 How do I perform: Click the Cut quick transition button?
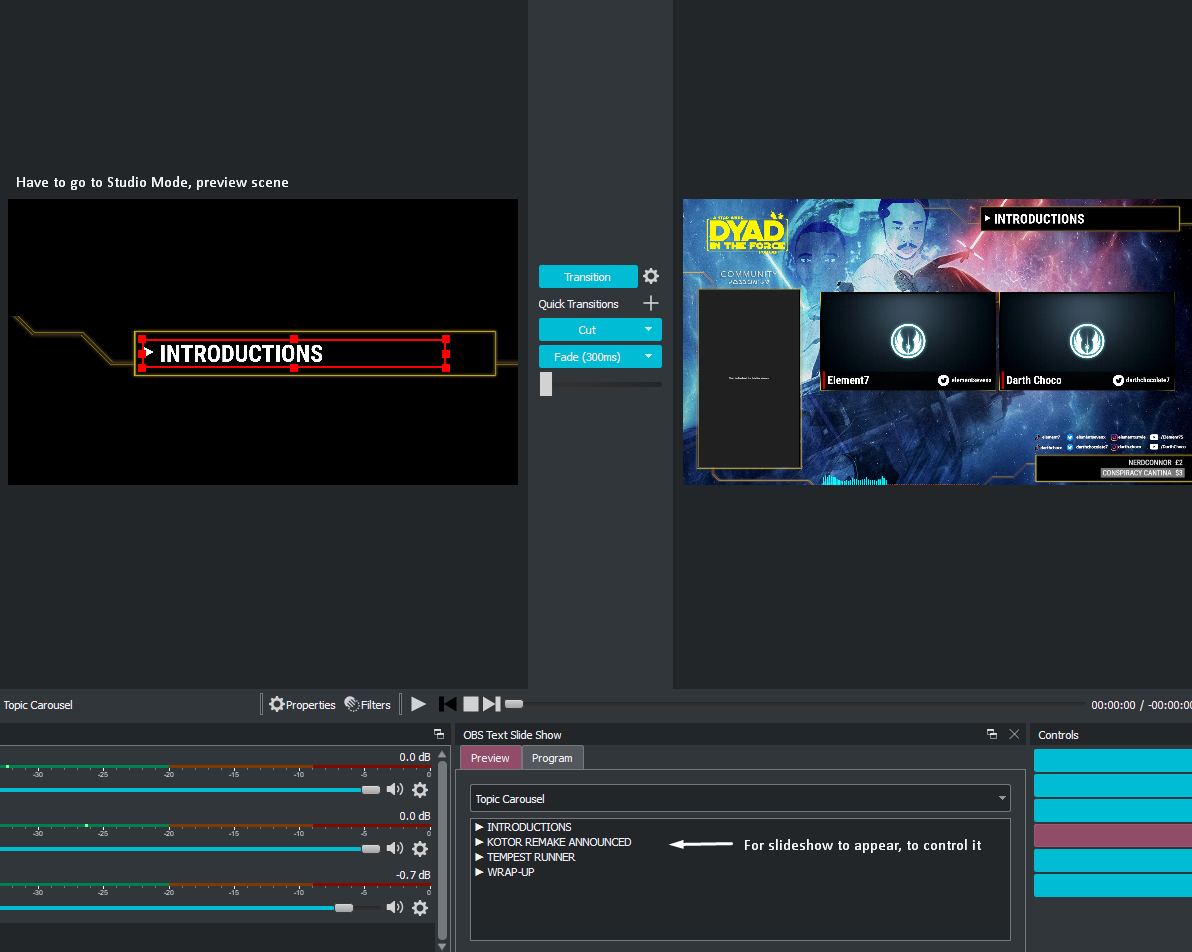(587, 330)
